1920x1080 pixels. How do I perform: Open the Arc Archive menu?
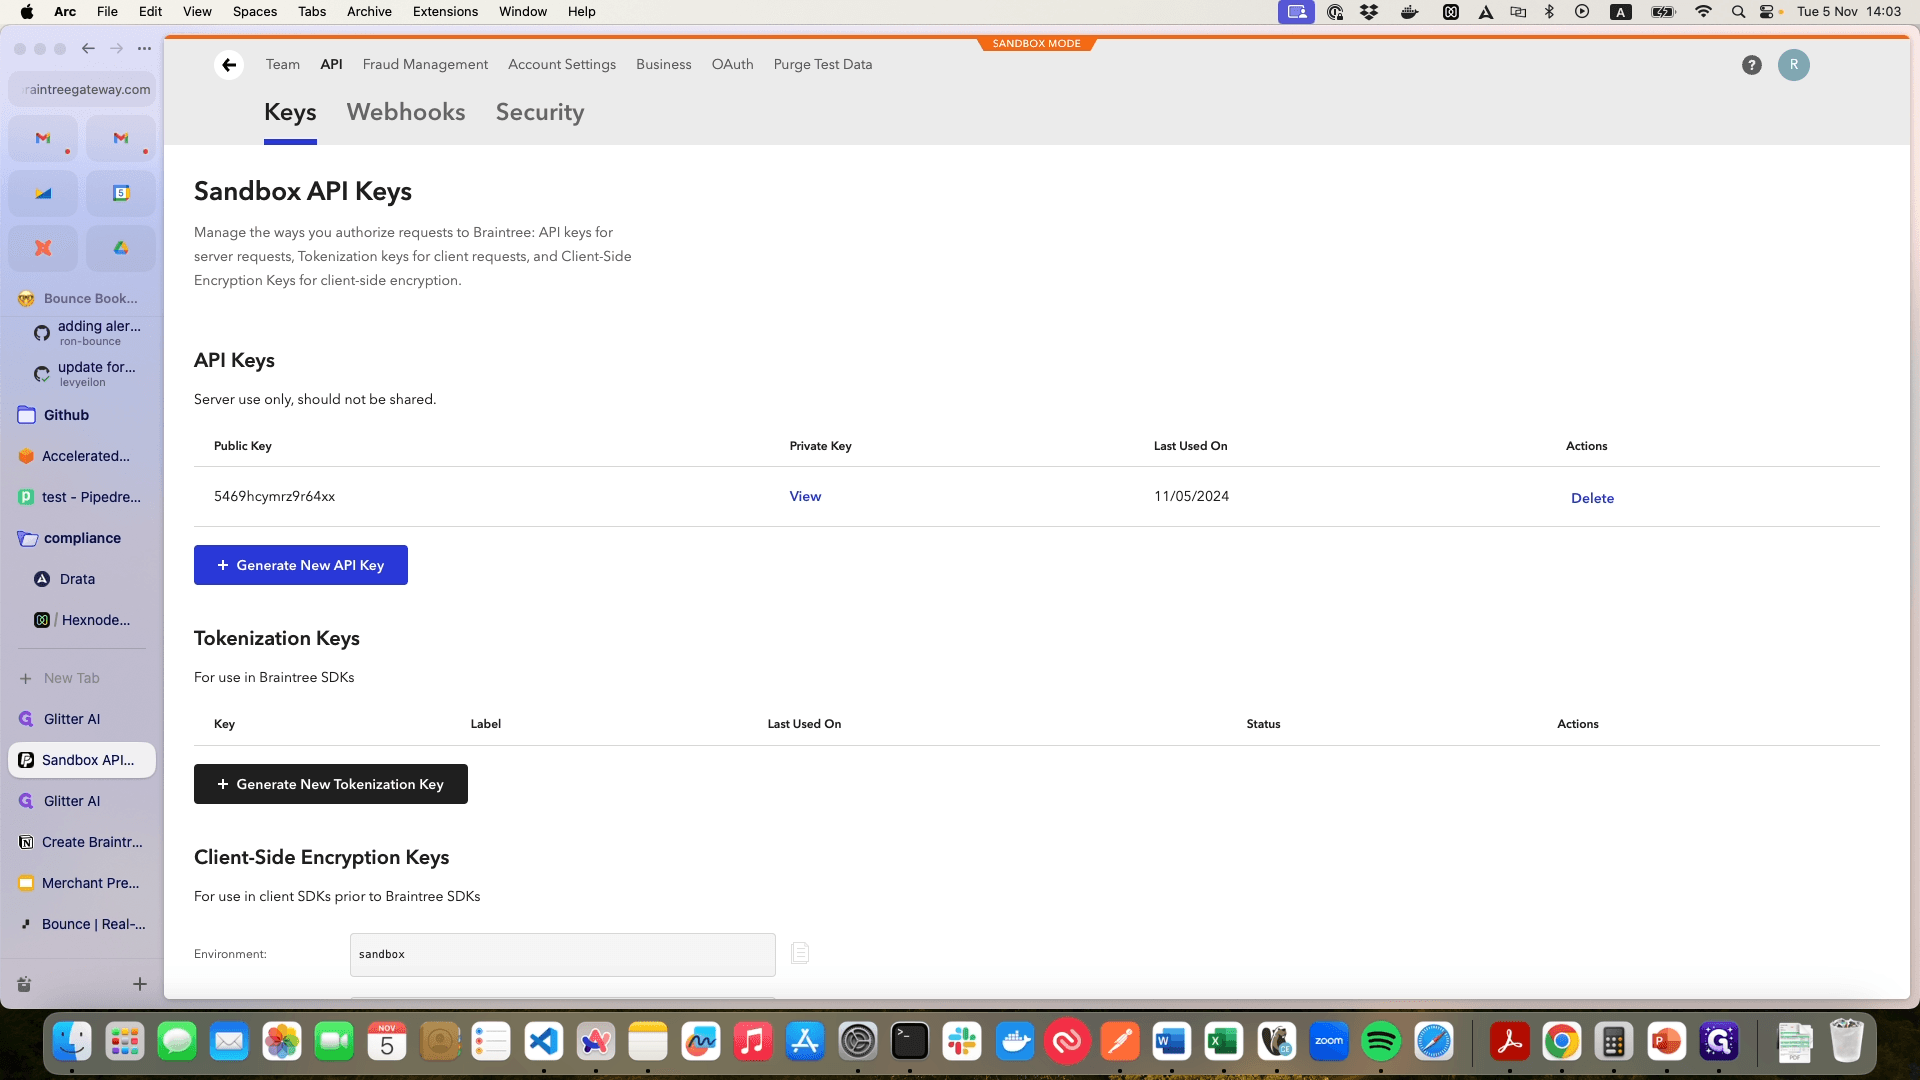click(369, 12)
